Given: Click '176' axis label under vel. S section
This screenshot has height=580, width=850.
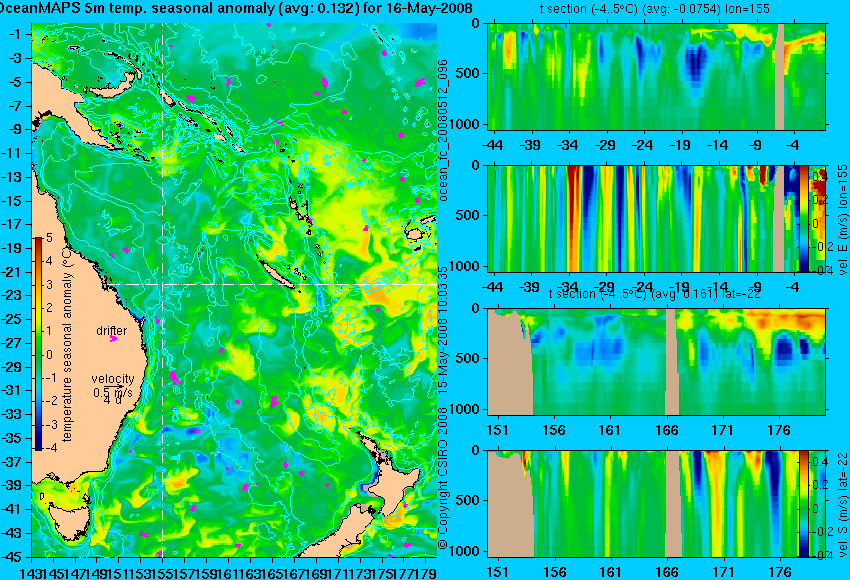Looking at the screenshot, I should (x=780, y=572).
